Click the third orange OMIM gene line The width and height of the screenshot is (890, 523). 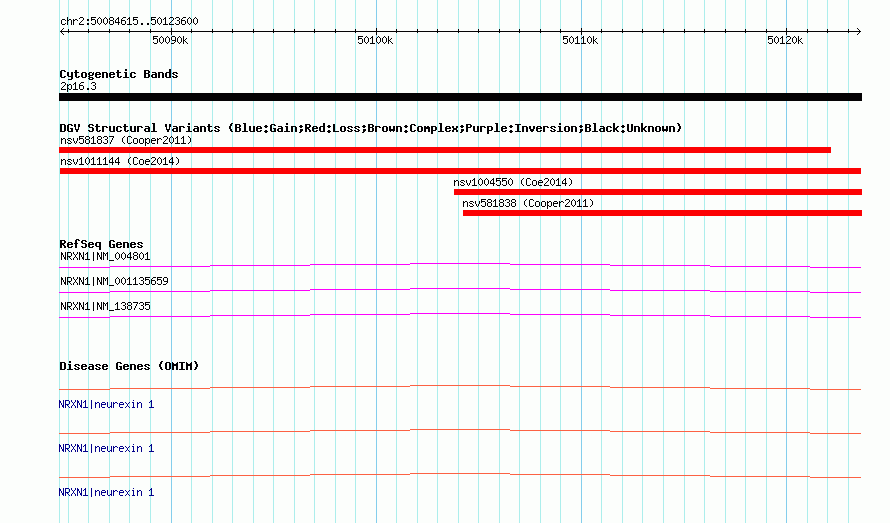coord(460,475)
